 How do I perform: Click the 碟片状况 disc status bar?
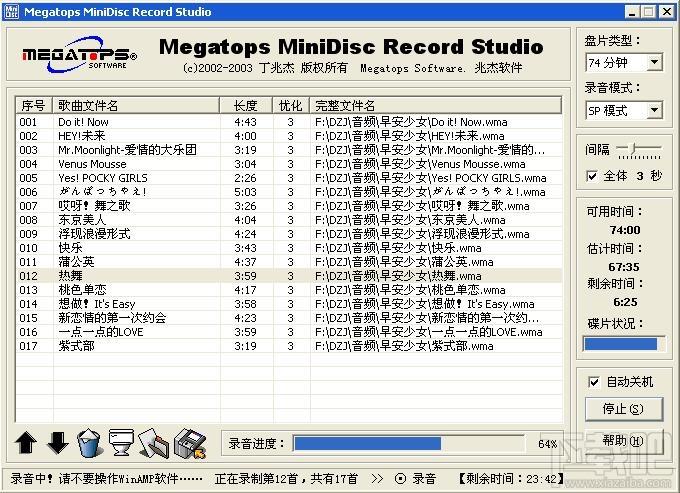tap(624, 344)
